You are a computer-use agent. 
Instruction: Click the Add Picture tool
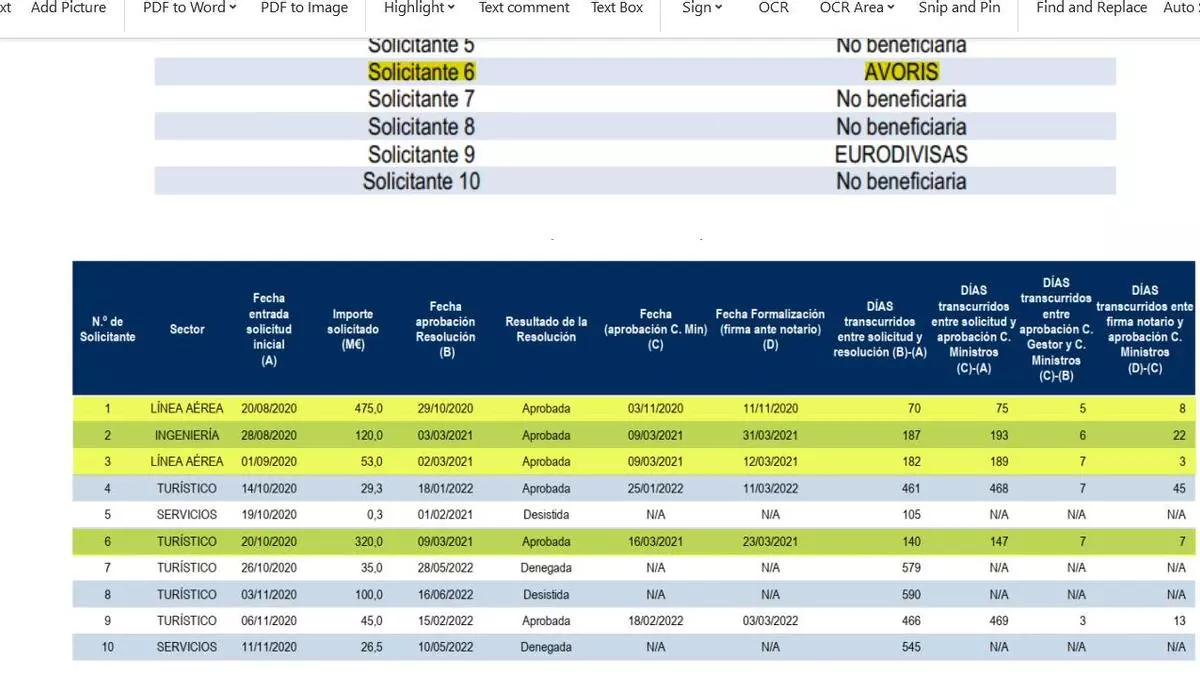coord(68,8)
